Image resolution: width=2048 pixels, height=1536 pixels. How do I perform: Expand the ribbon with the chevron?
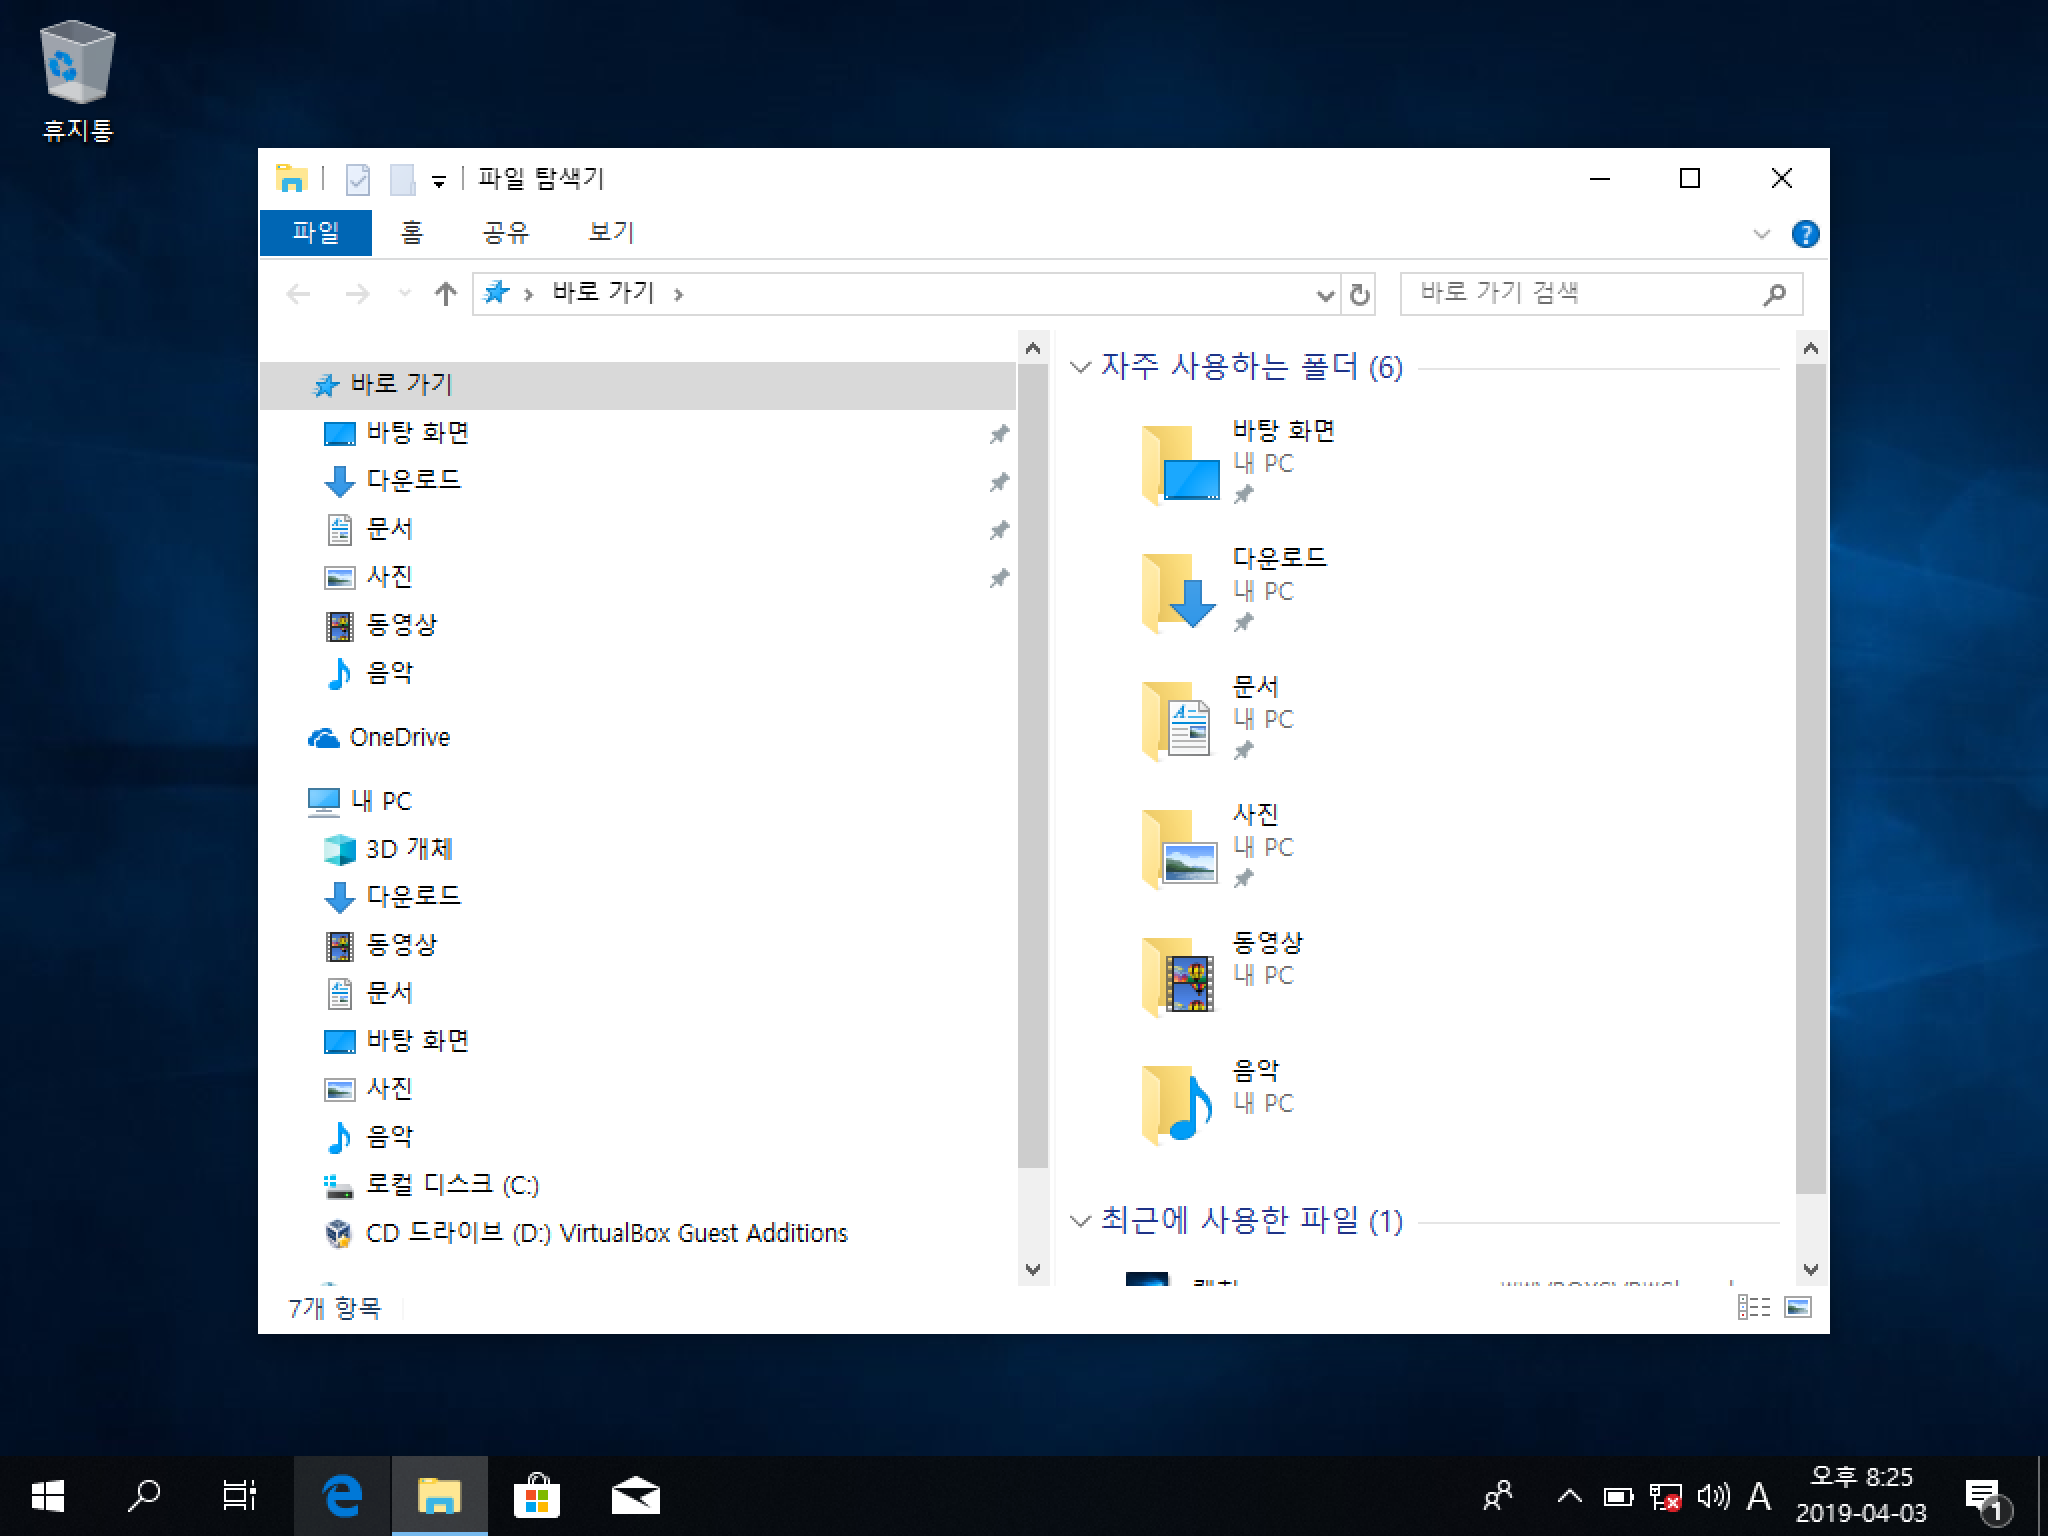point(1762,234)
